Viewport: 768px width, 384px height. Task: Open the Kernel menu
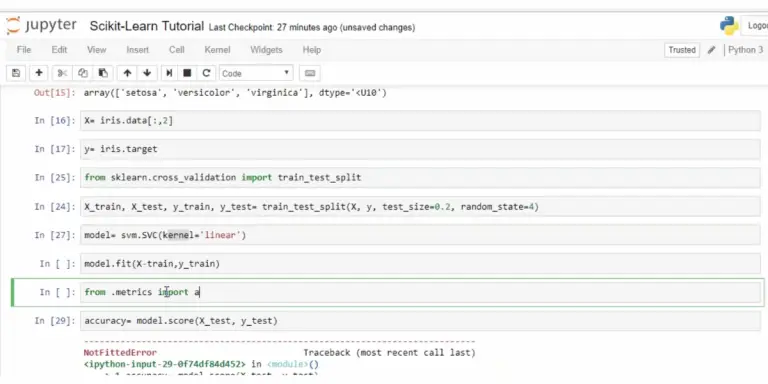[x=217, y=50]
